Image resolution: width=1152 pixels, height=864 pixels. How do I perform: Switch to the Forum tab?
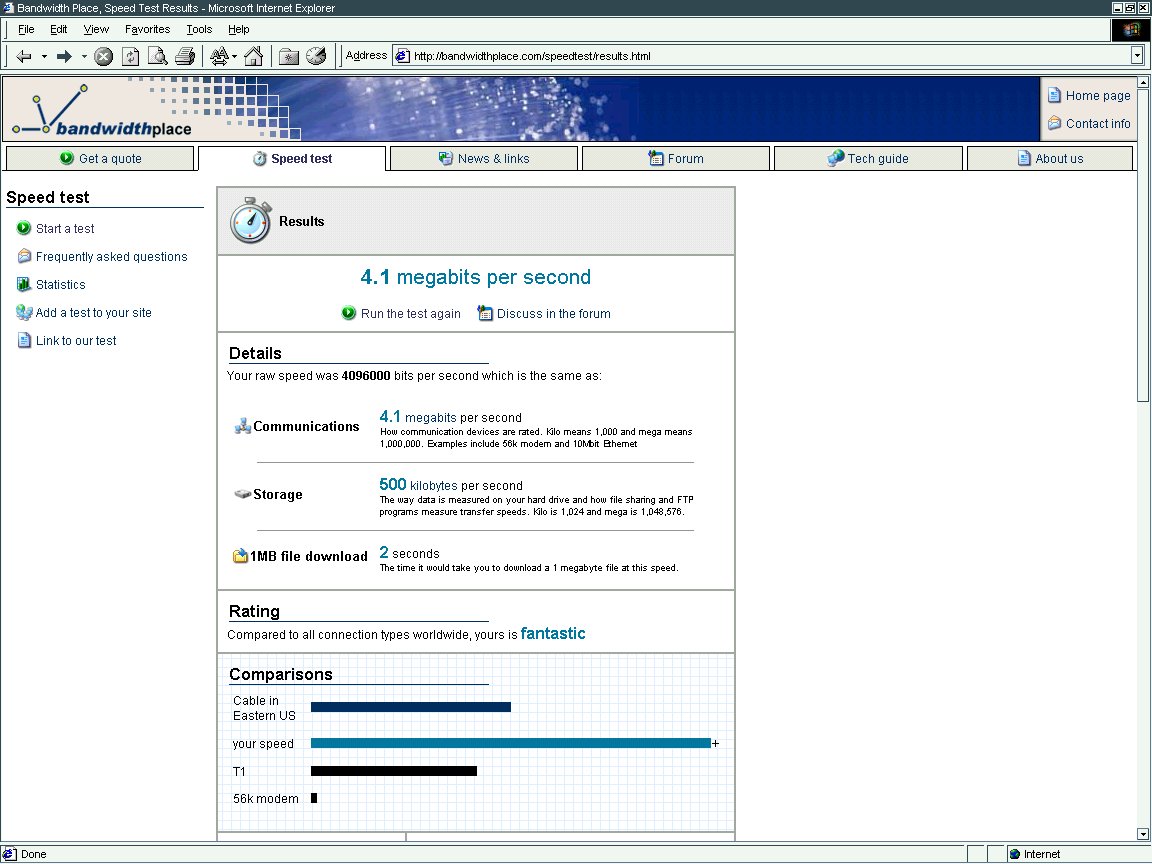click(676, 158)
